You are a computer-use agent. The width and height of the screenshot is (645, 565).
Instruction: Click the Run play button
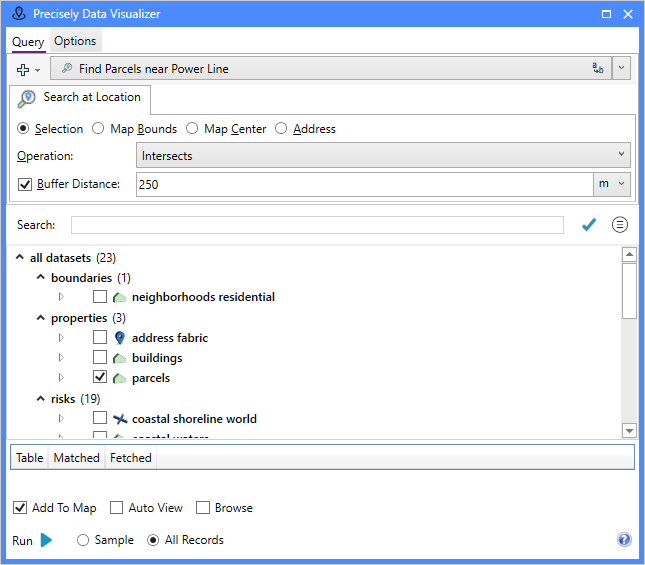click(46, 540)
